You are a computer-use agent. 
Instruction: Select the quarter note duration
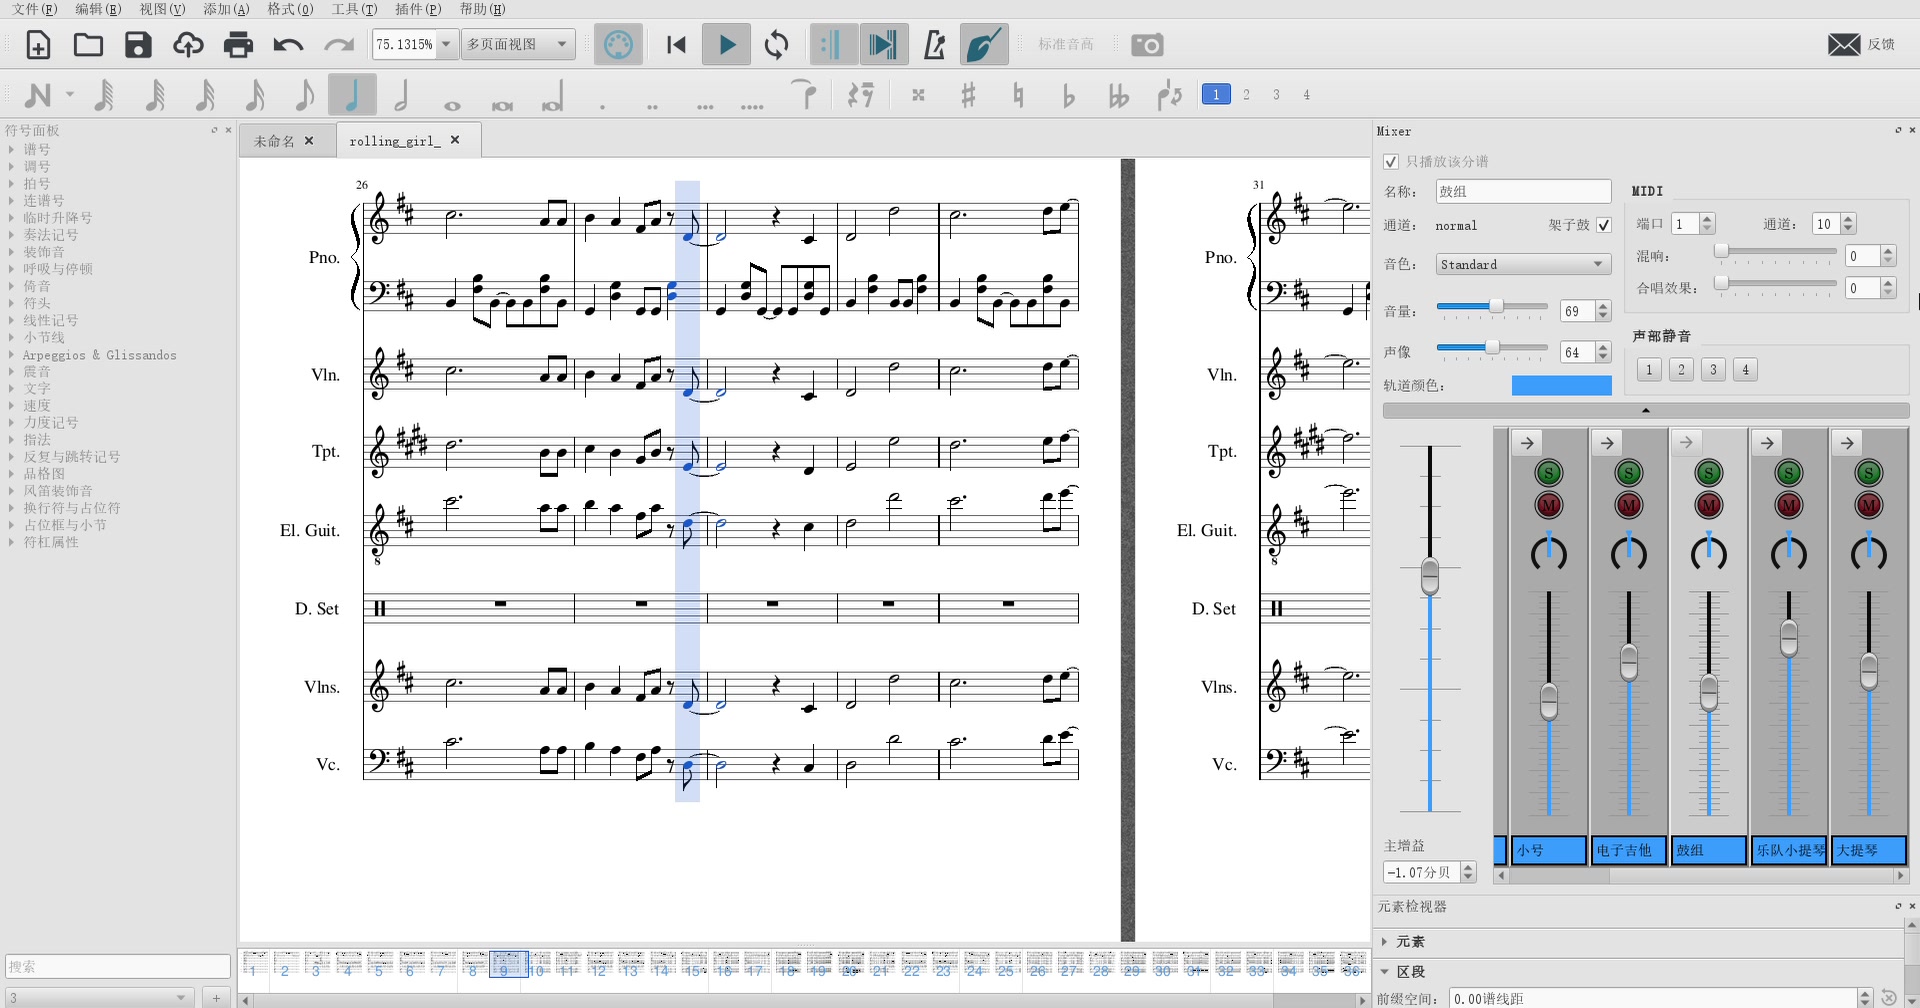click(x=353, y=94)
